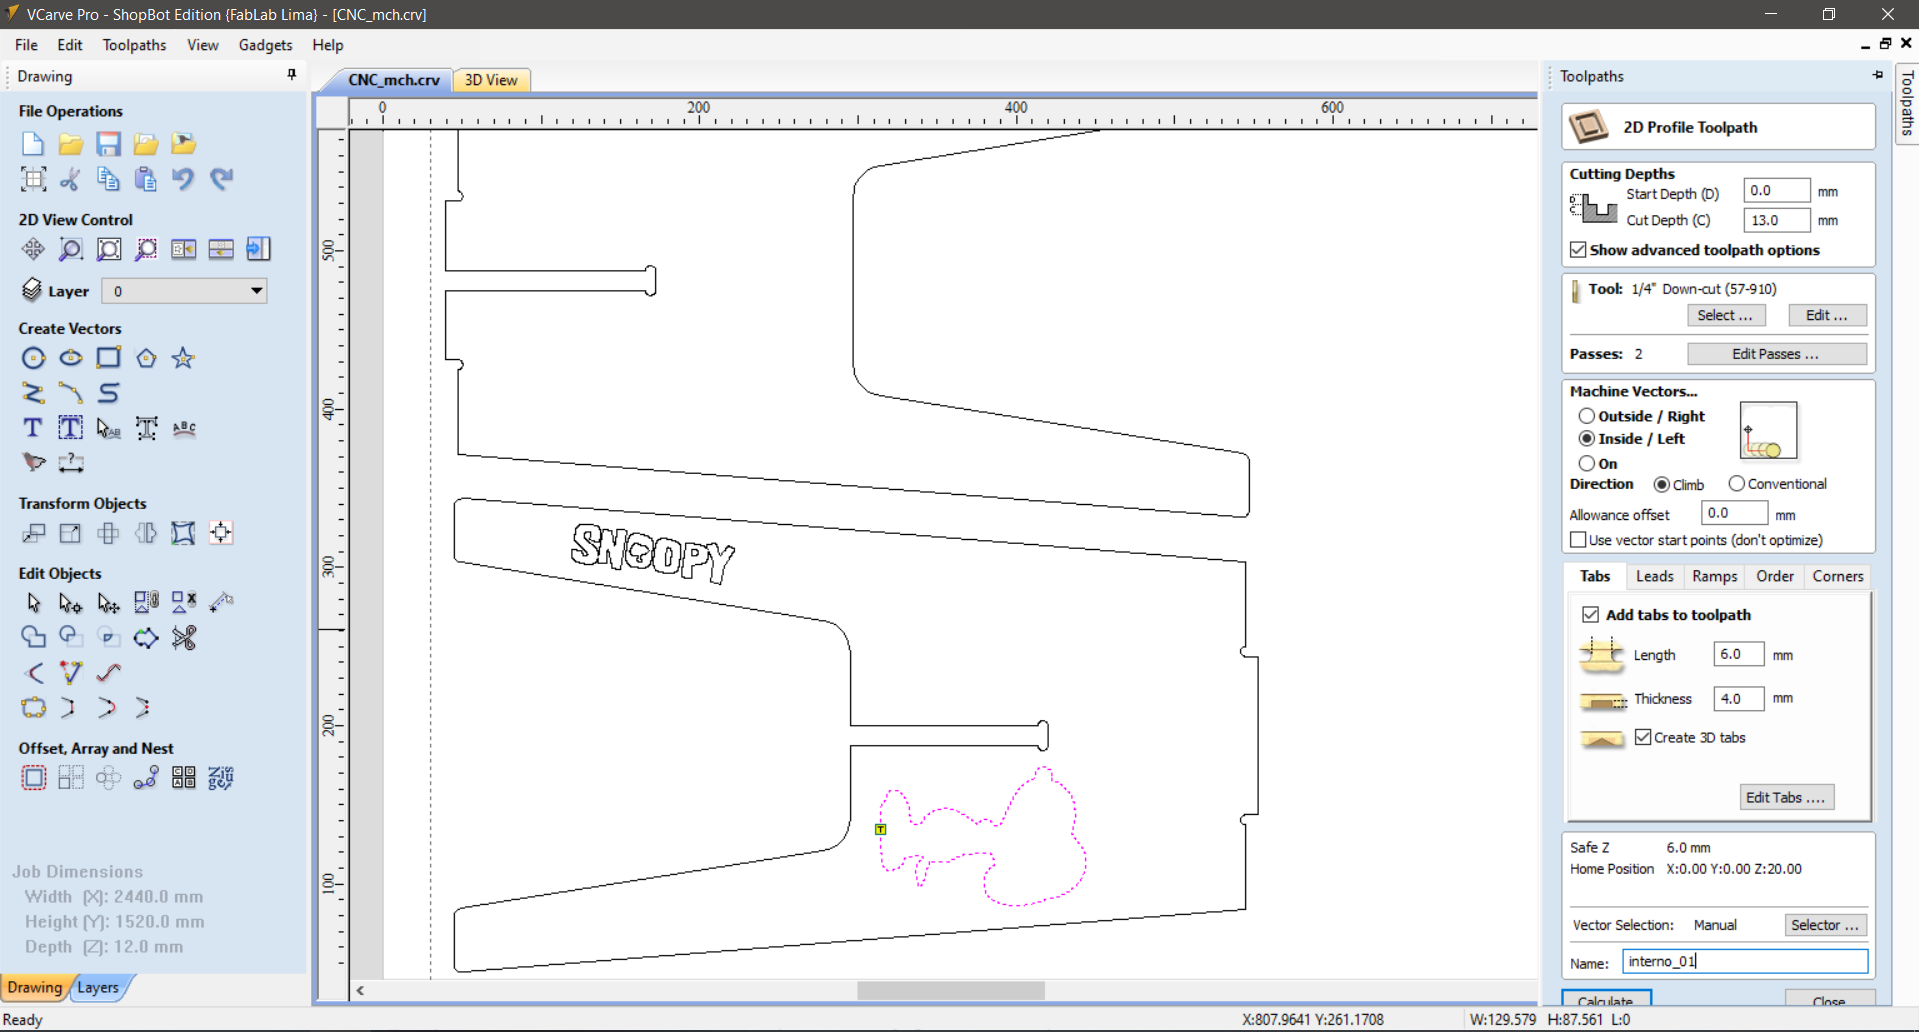Toggle Add tabs to toolpath checkbox
The height and width of the screenshot is (1032, 1919).
click(x=1590, y=615)
